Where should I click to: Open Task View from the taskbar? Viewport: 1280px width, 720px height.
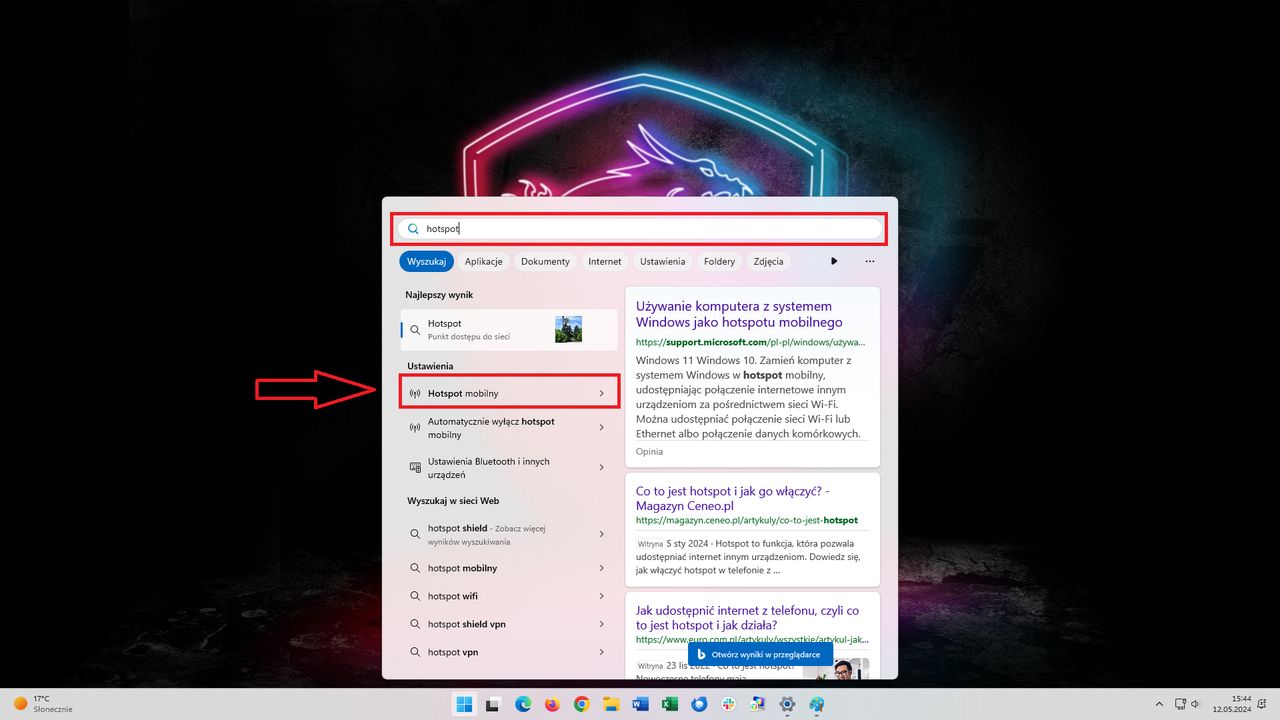click(x=493, y=704)
